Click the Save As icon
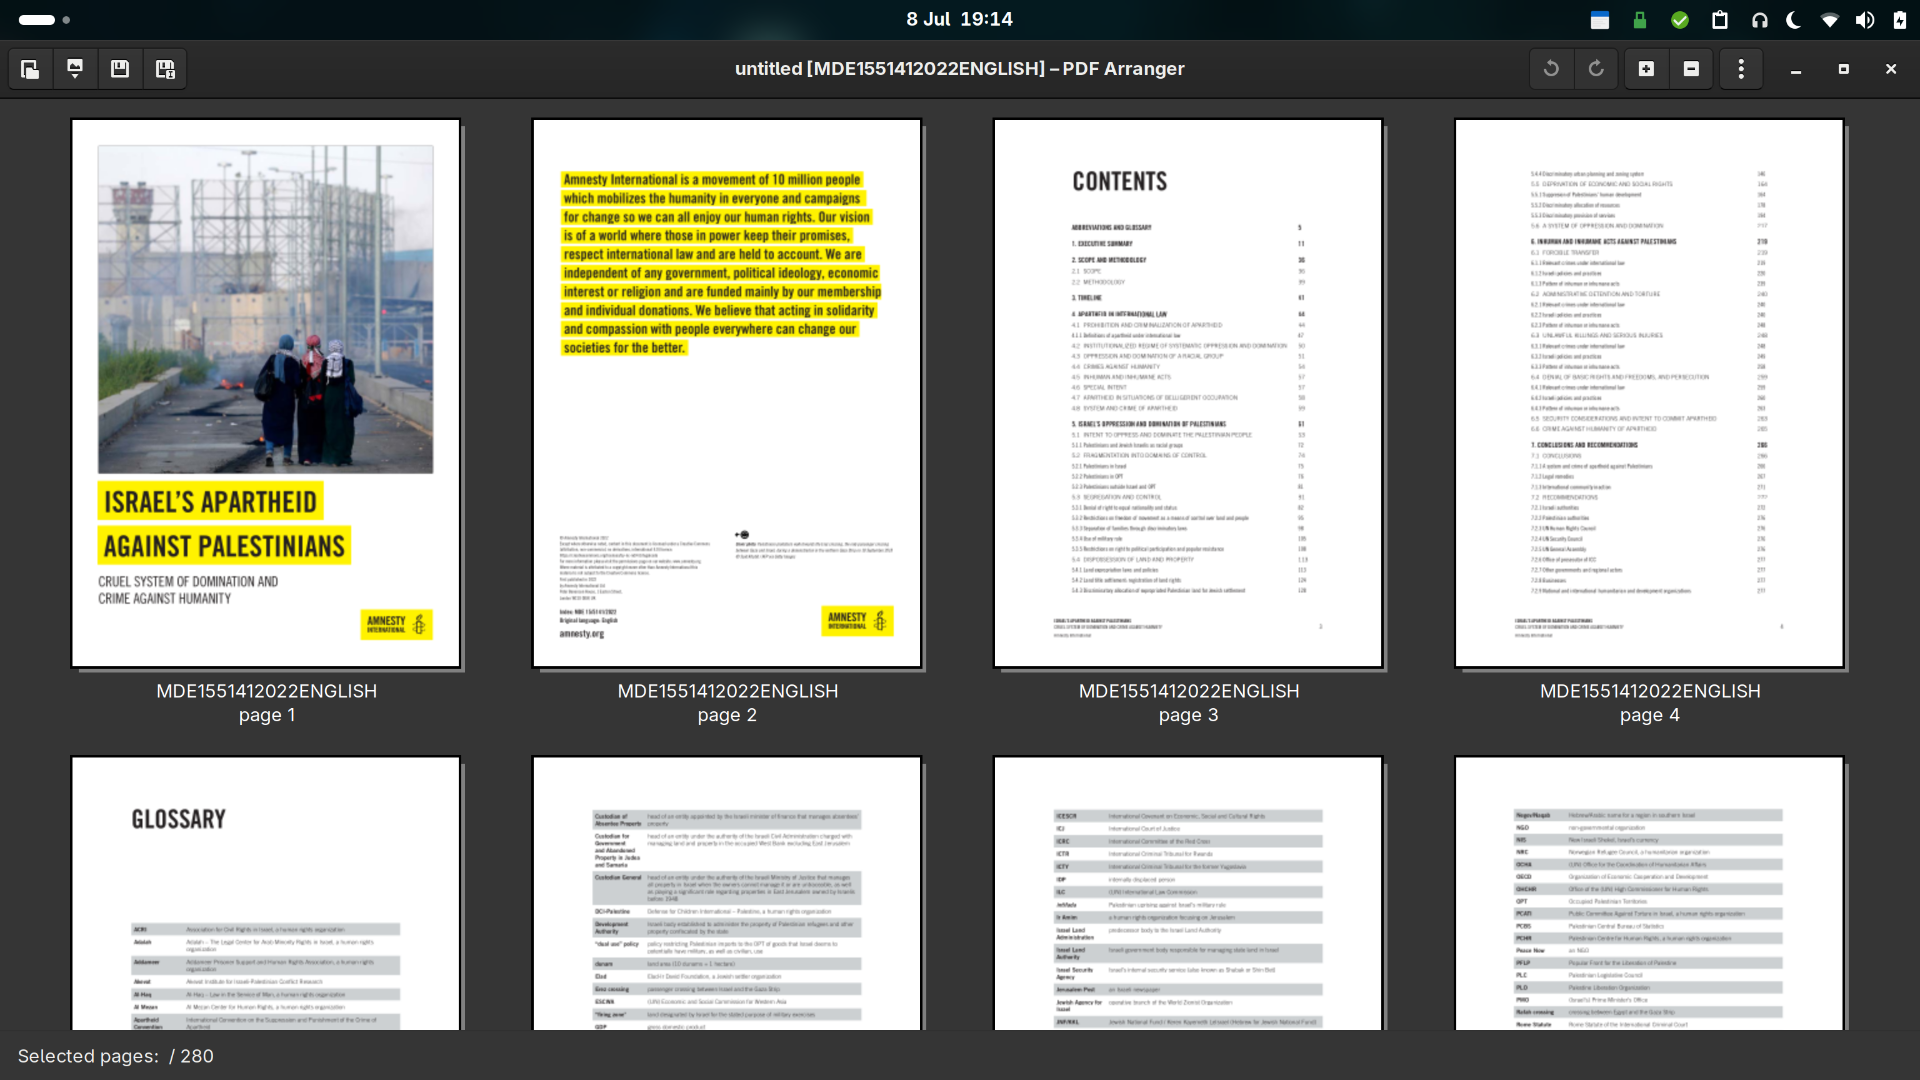 165,69
